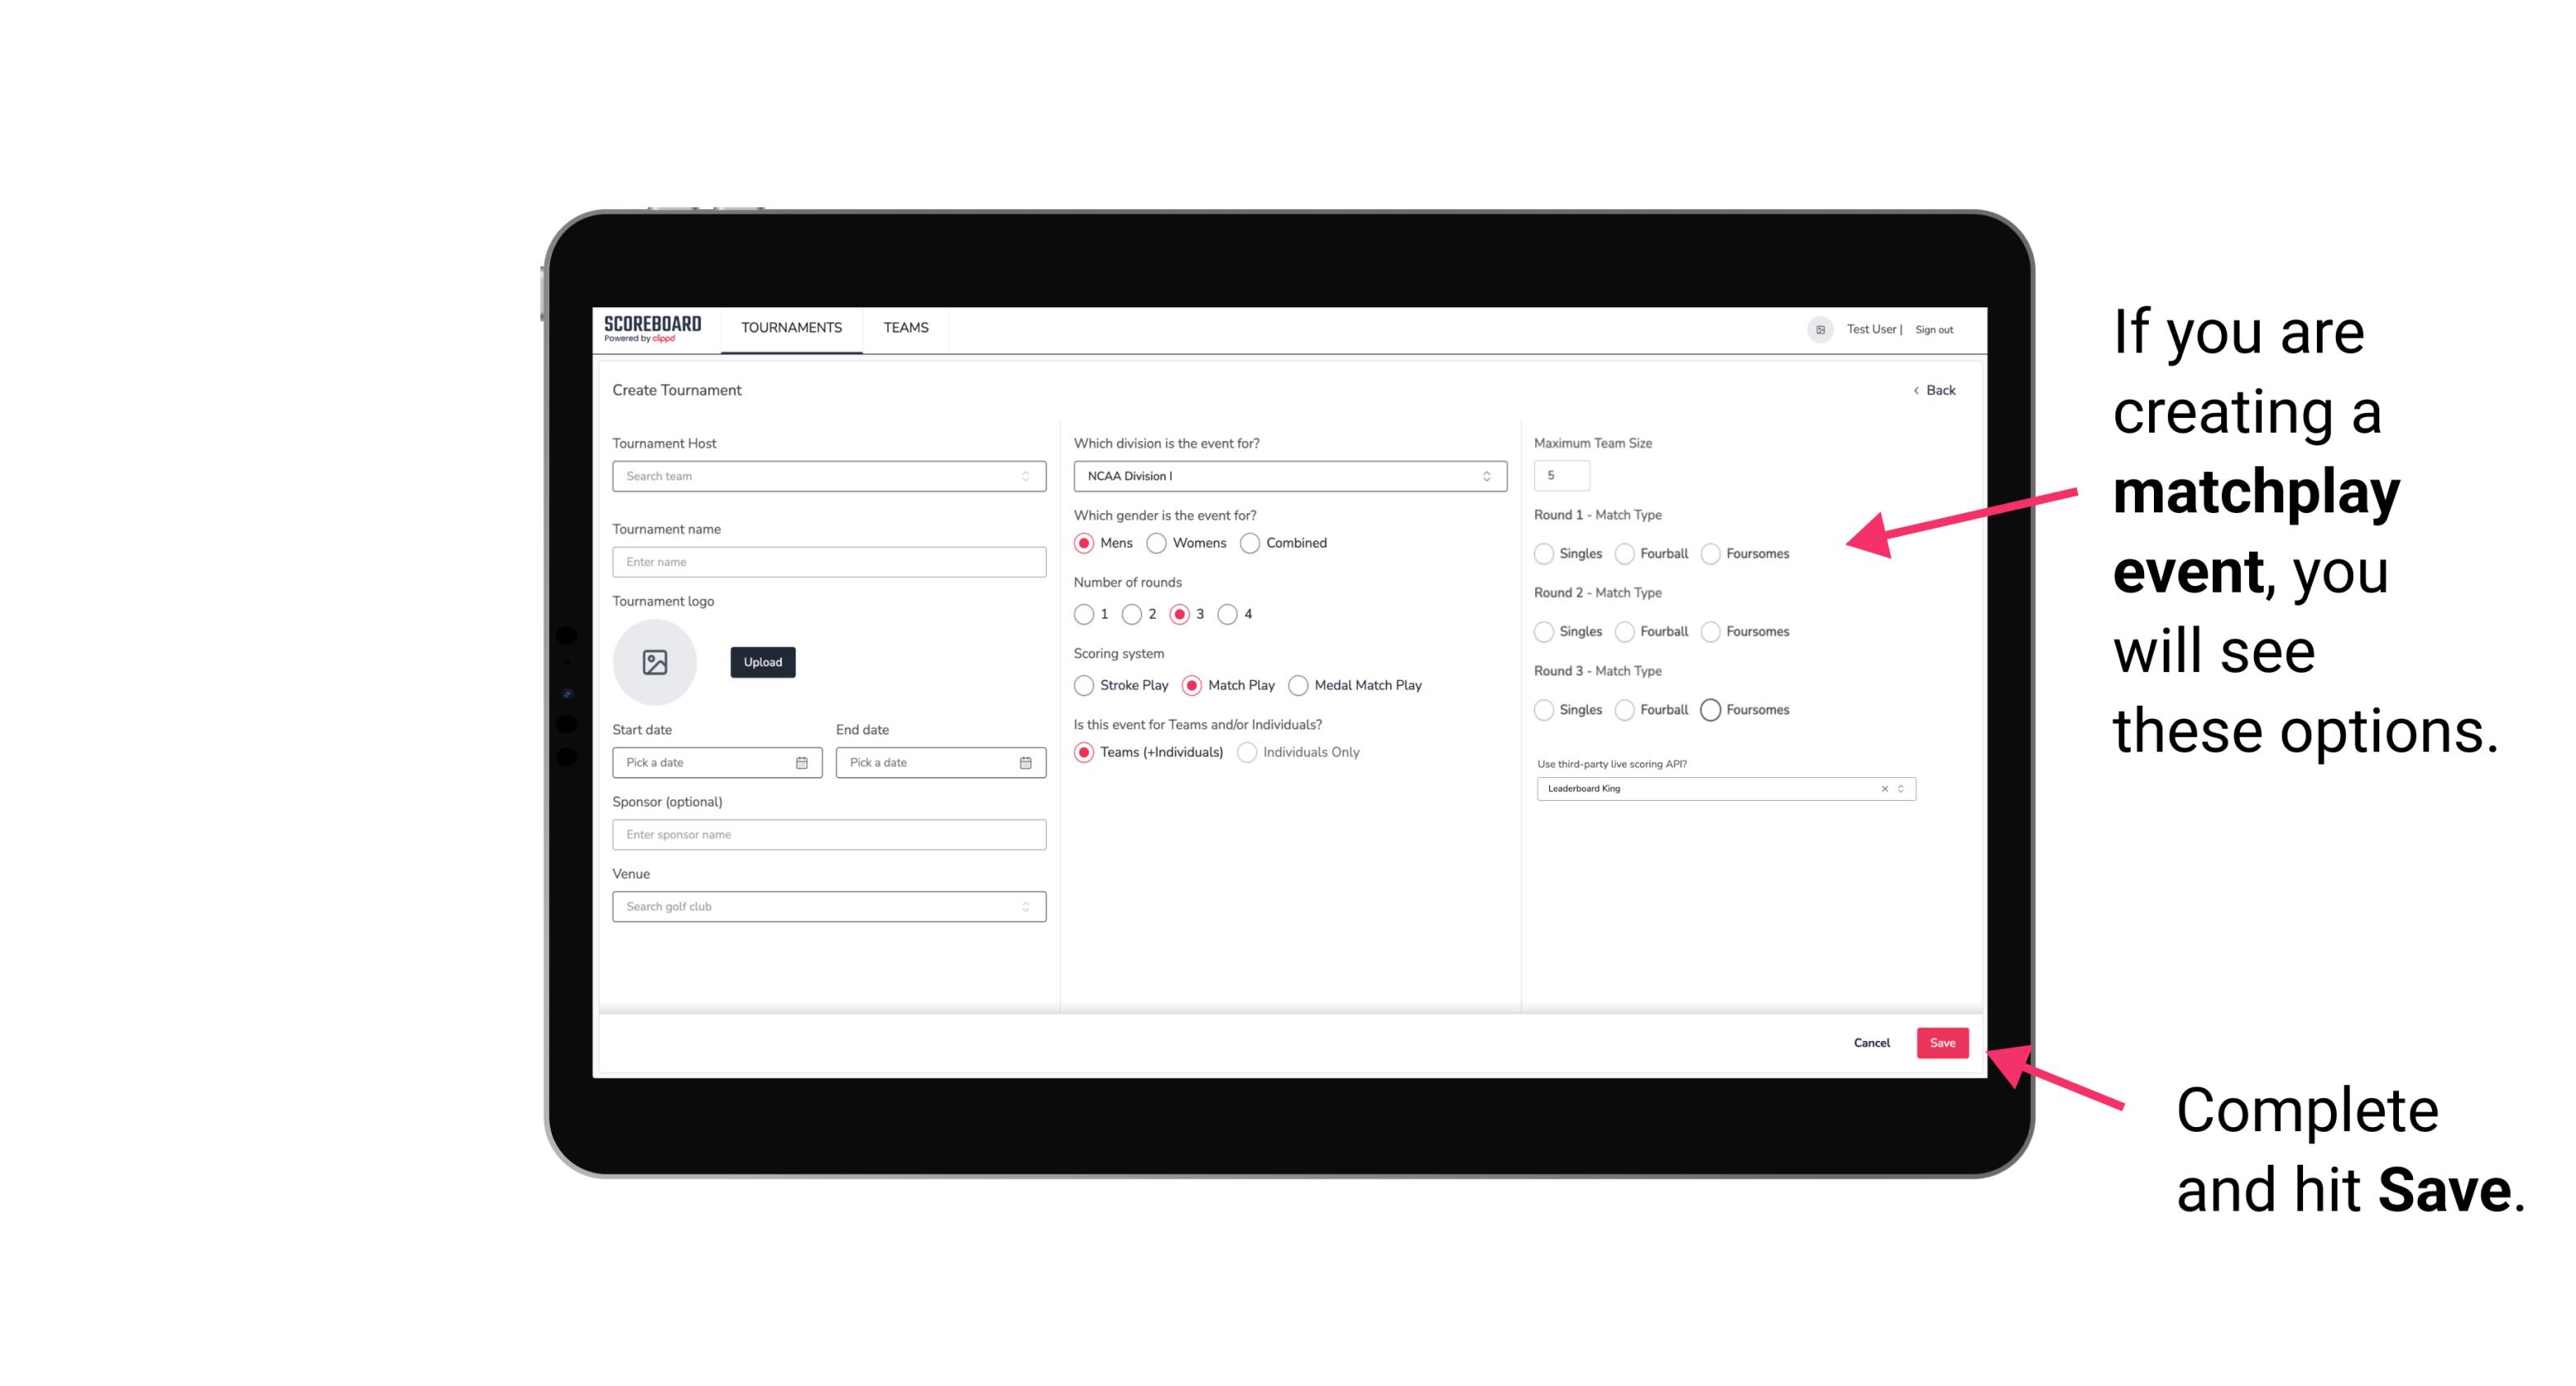Screen dimensions: 2576x1386
Task: Click the user profile icon
Action: pos(1815,328)
